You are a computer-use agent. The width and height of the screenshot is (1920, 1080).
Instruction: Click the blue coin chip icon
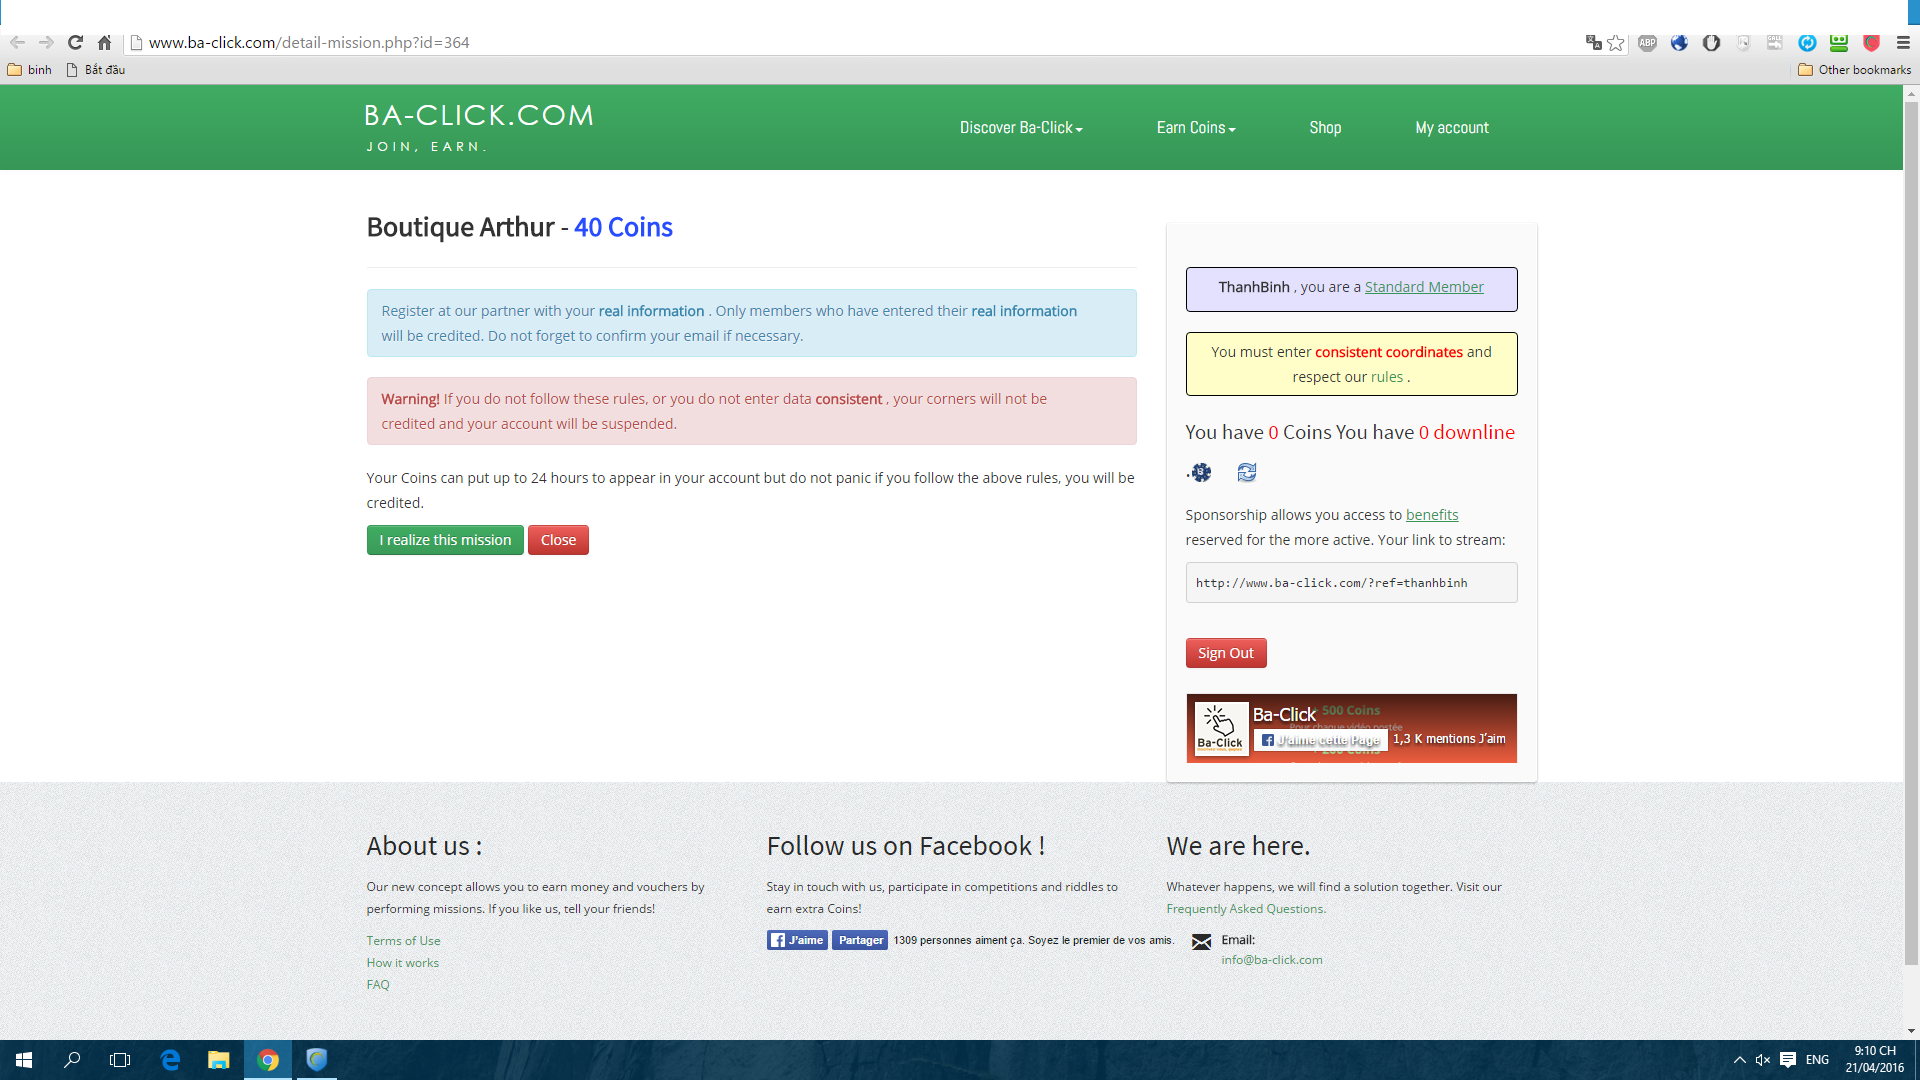tap(1200, 472)
